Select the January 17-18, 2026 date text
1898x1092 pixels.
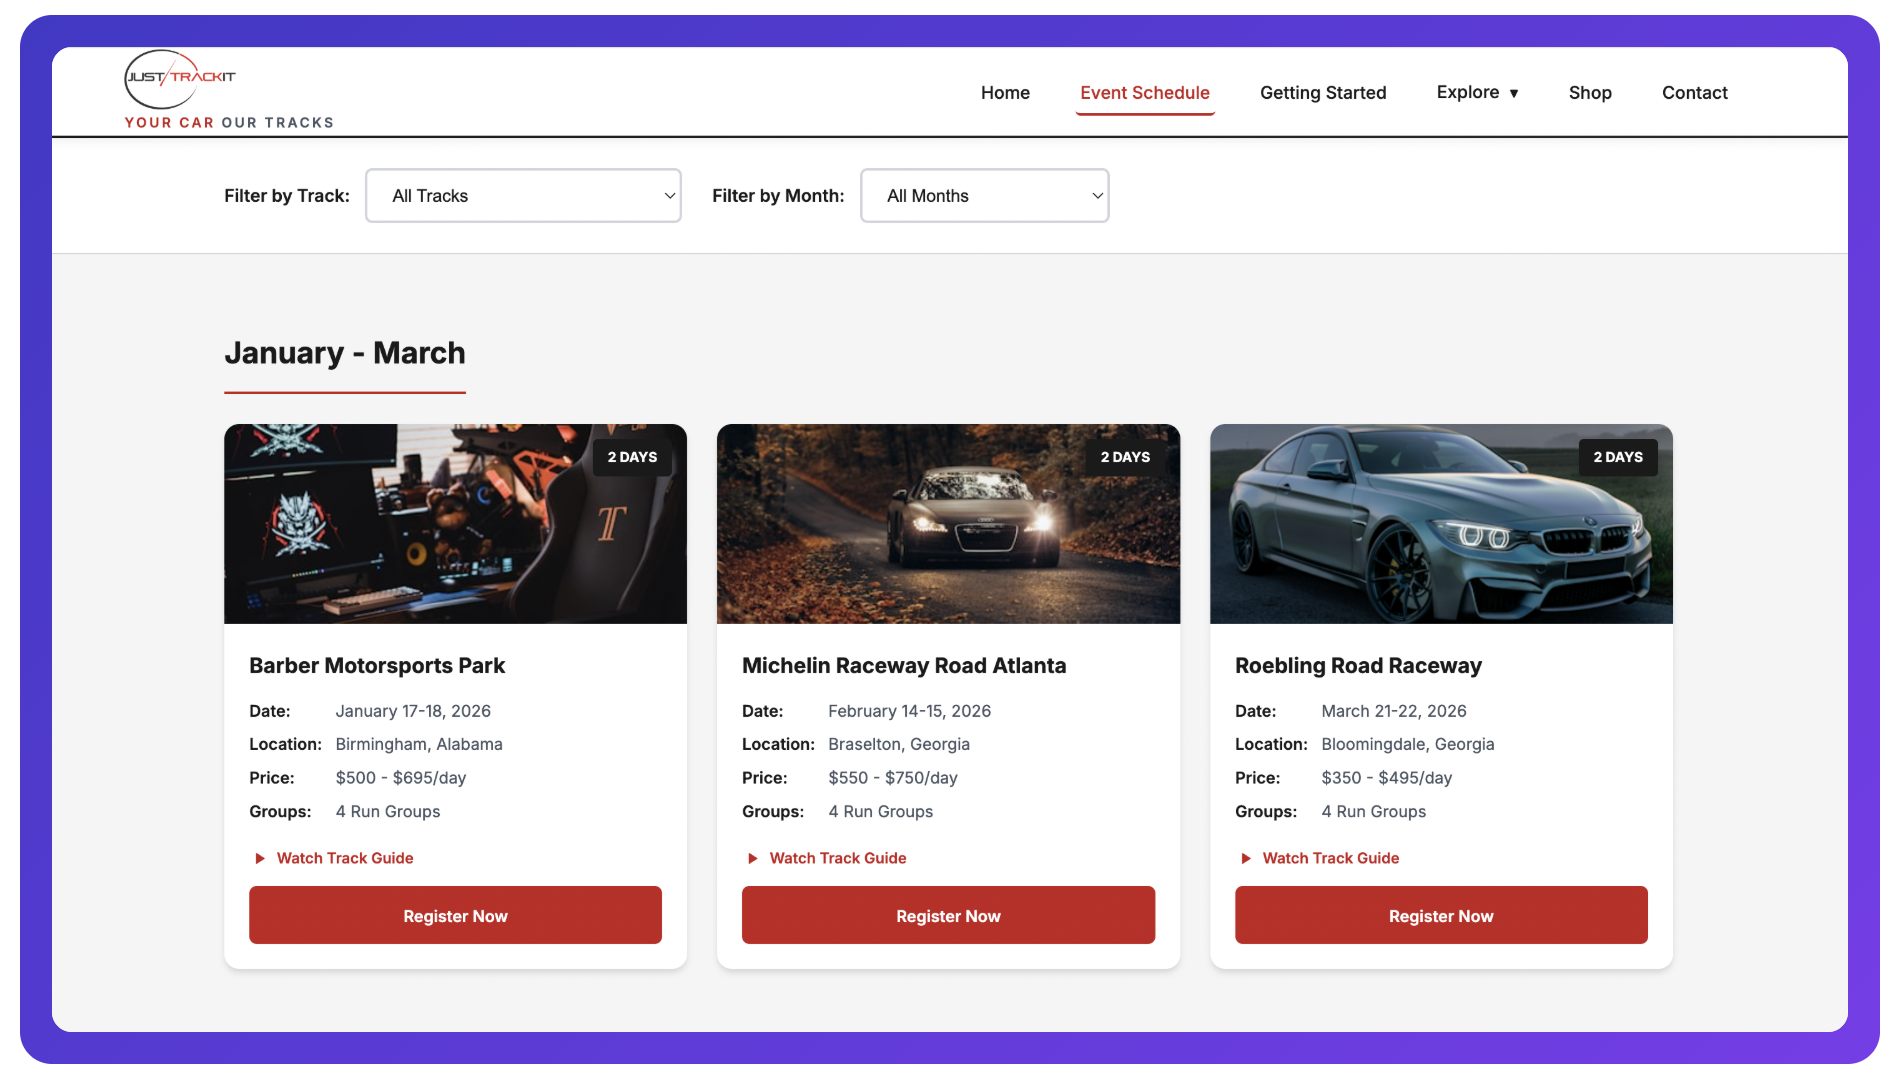(413, 711)
